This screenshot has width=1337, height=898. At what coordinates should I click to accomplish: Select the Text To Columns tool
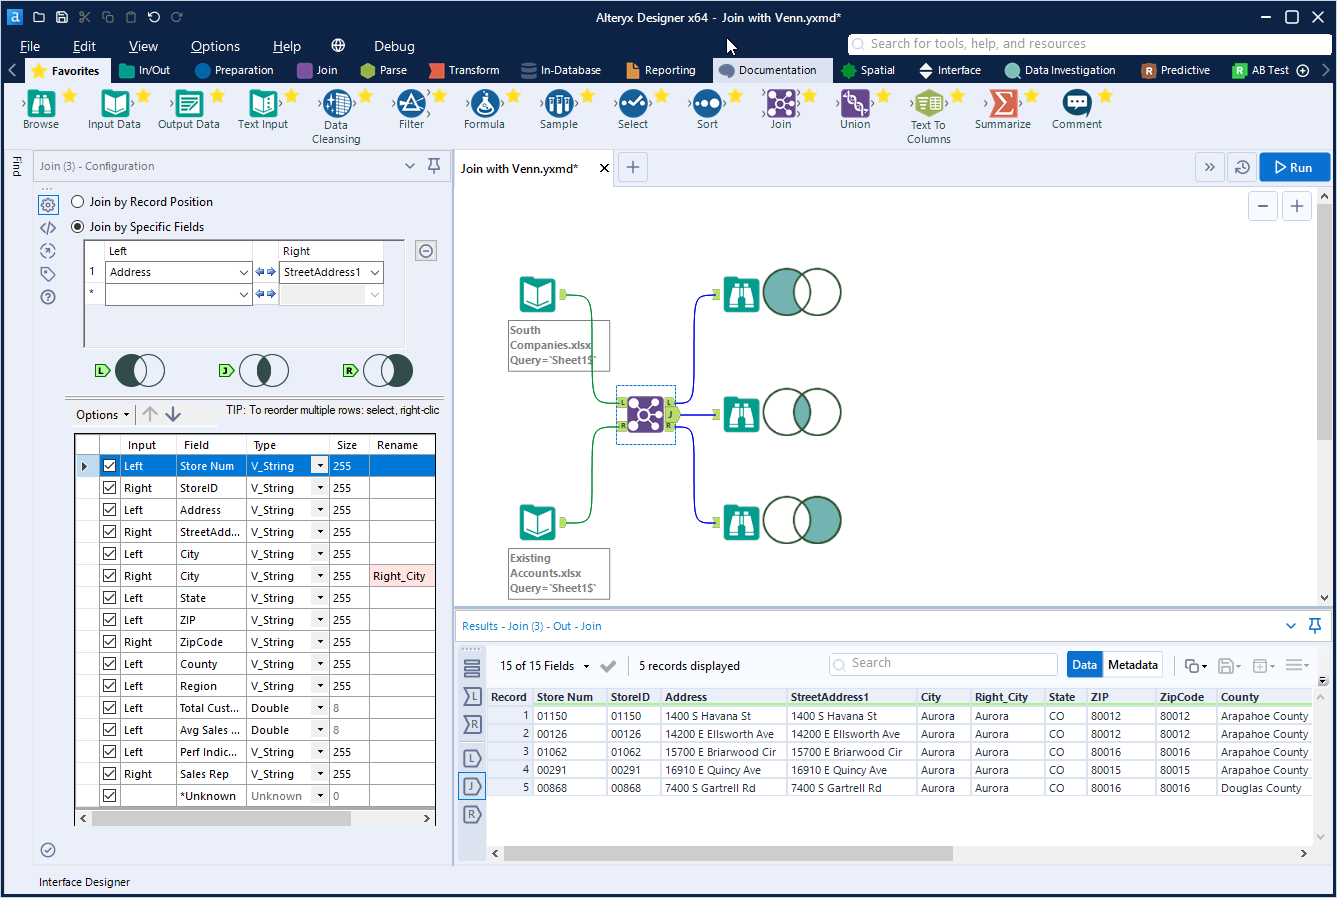(x=928, y=104)
